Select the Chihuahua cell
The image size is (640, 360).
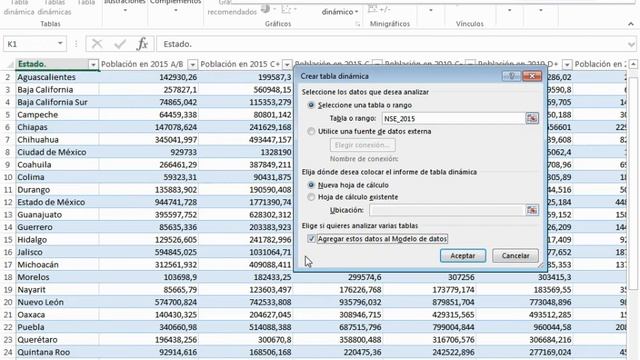(x=57, y=140)
